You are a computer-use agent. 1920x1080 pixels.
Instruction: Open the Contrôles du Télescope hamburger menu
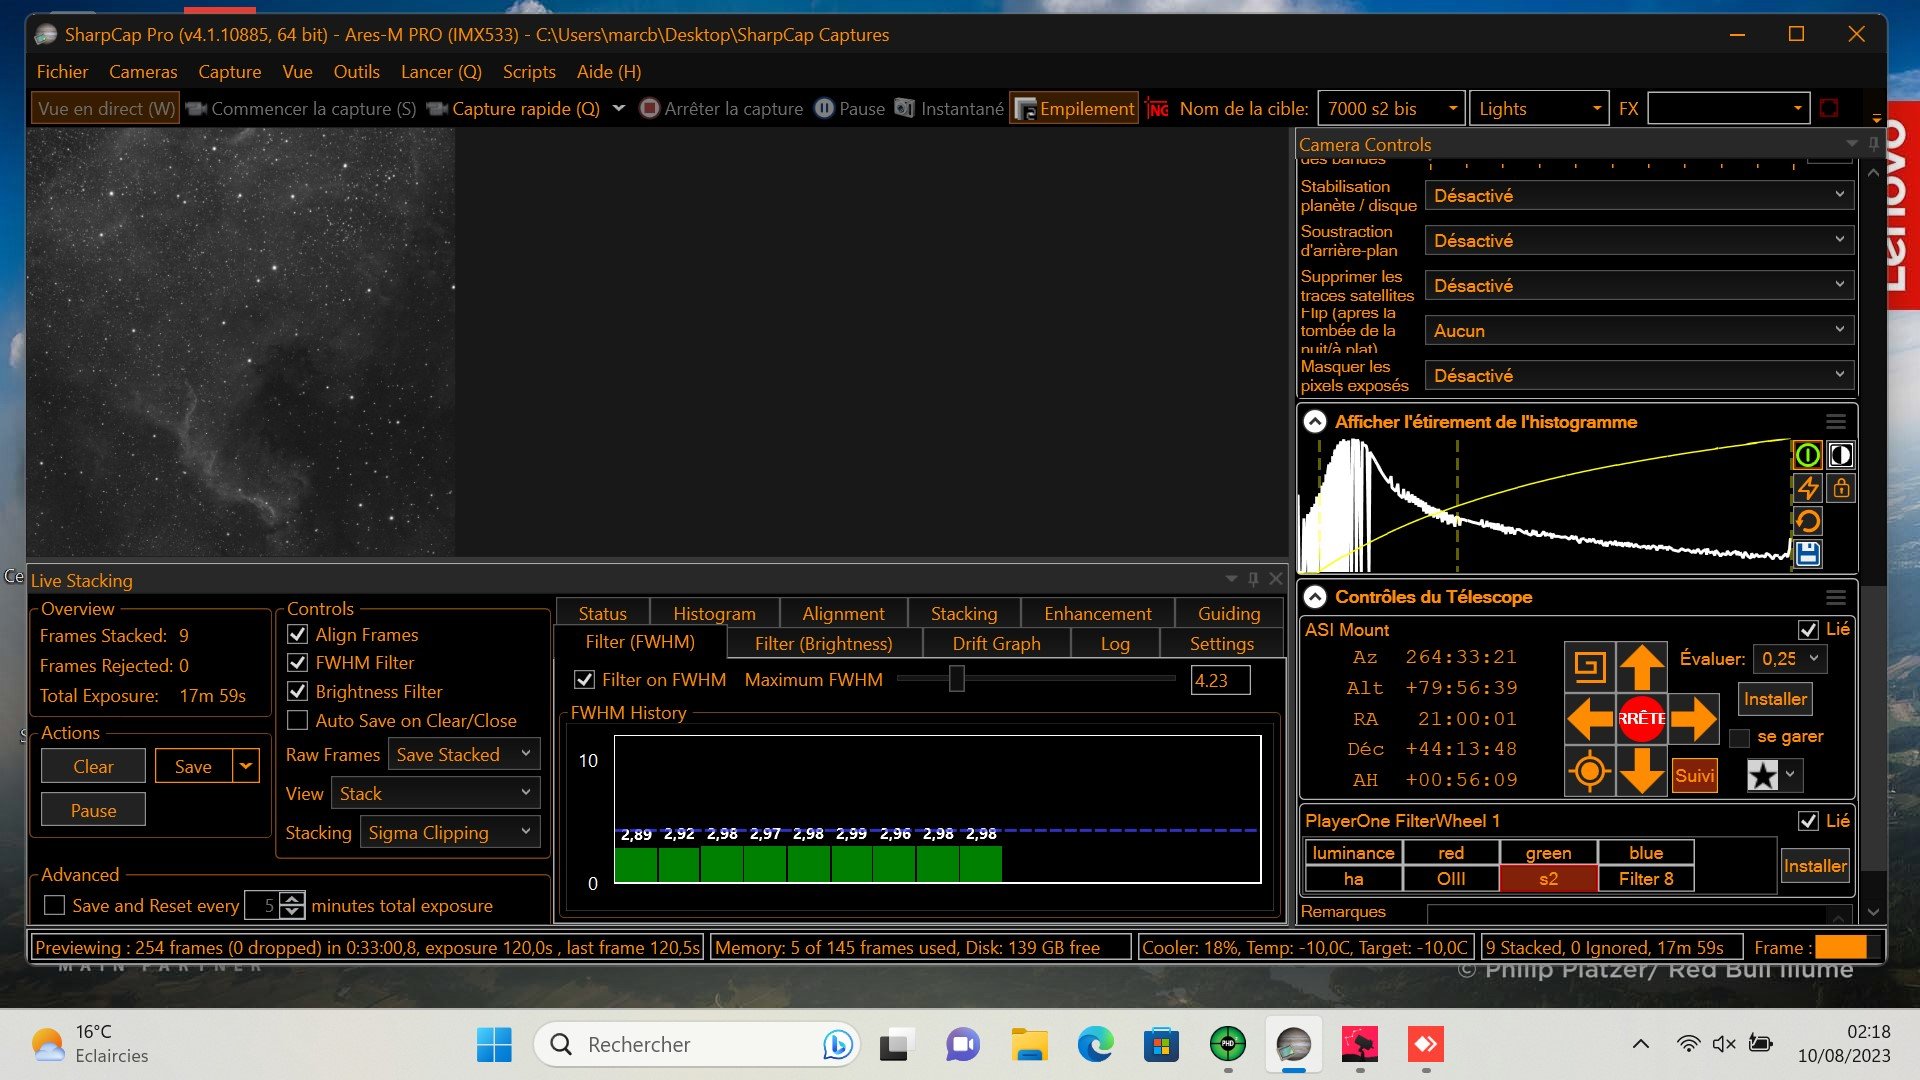tap(1836, 597)
